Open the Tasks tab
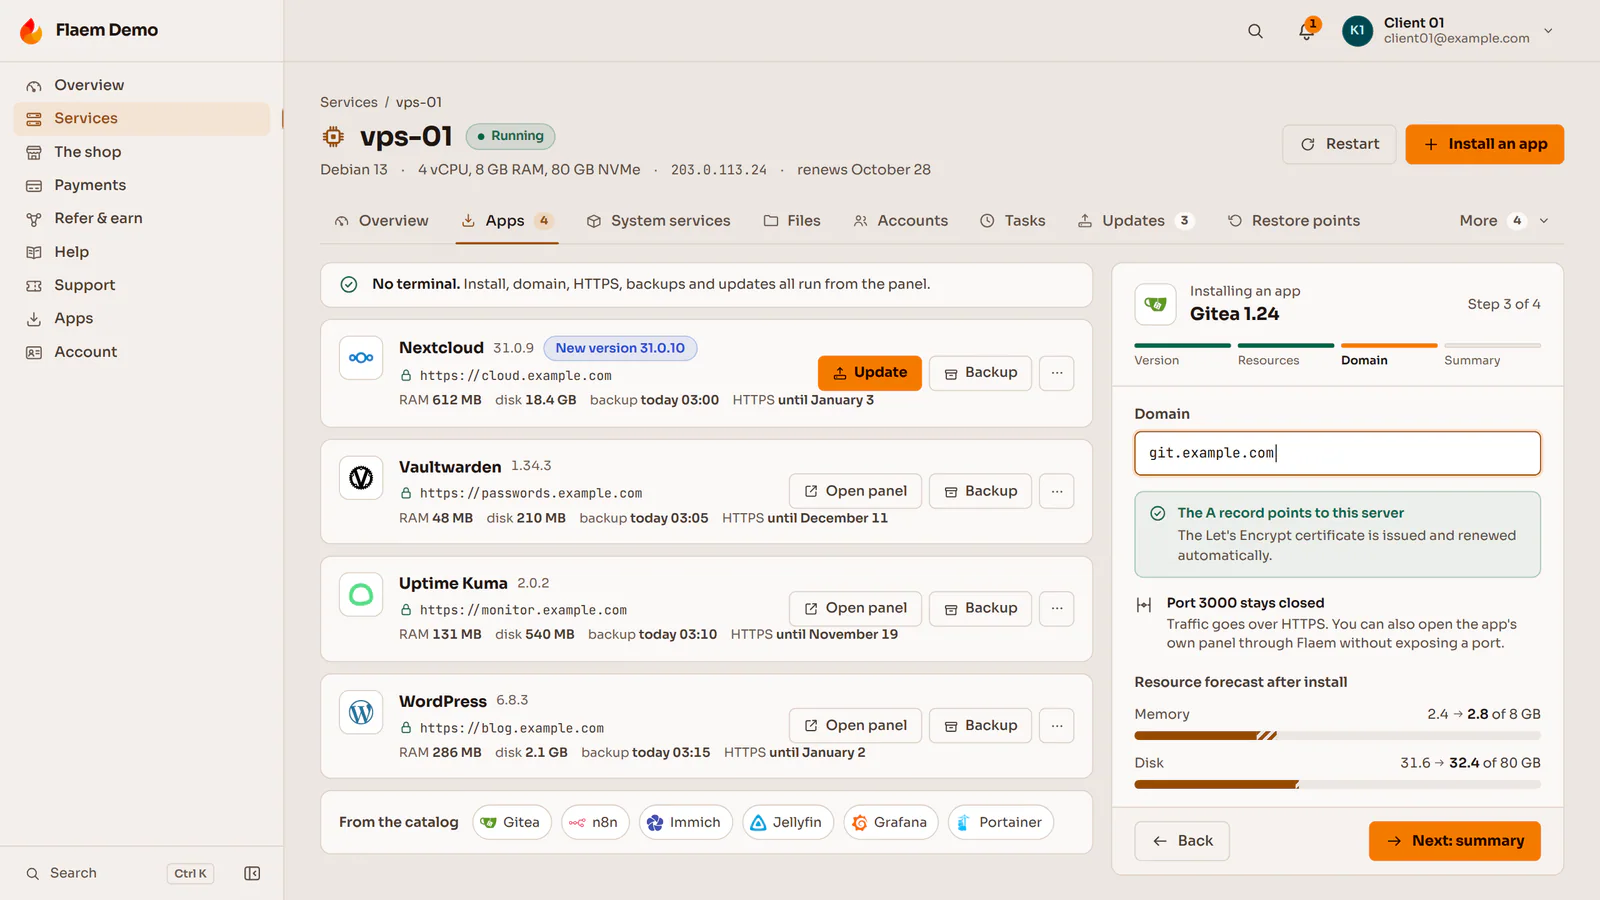Viewport: 1600px width, 900px height. tap(1013, 221)
